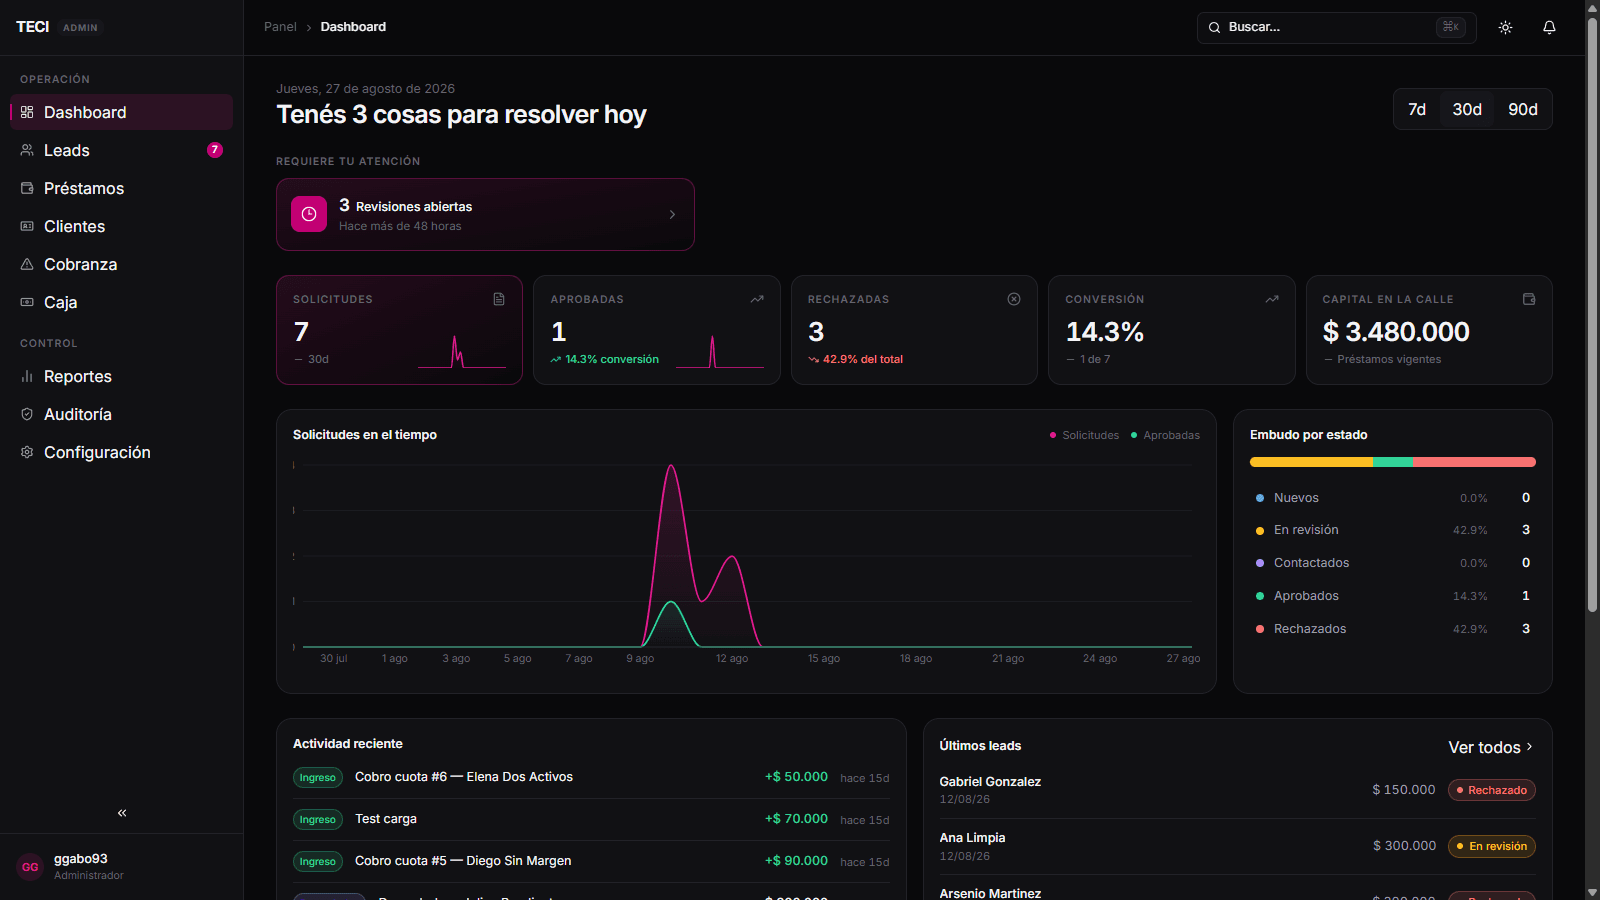Click the Embudo por estado color bar
Screen dimensions: 1600x900
point(1392,462)
